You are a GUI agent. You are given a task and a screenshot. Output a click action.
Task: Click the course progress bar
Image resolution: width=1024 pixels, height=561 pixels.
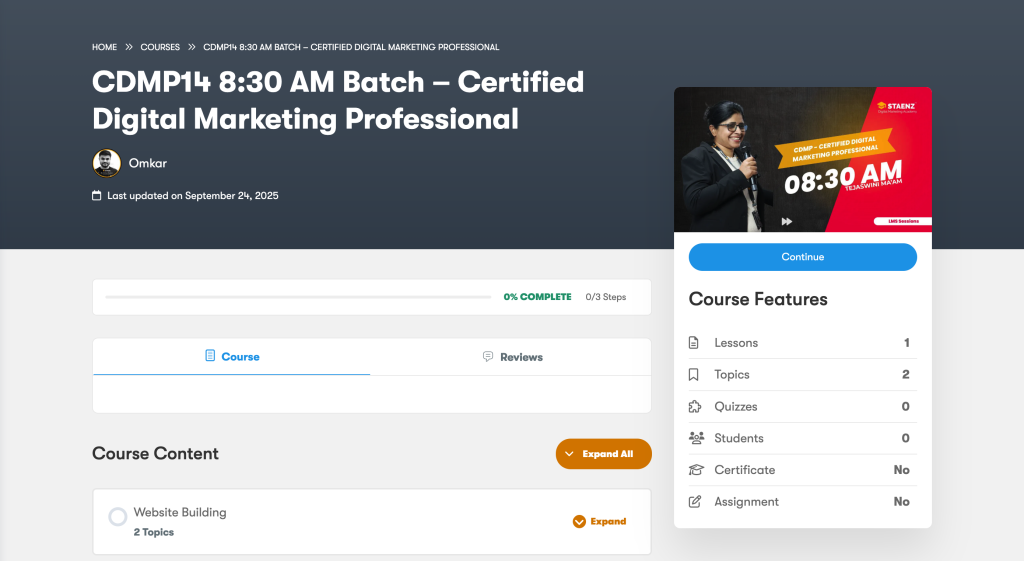300,297
